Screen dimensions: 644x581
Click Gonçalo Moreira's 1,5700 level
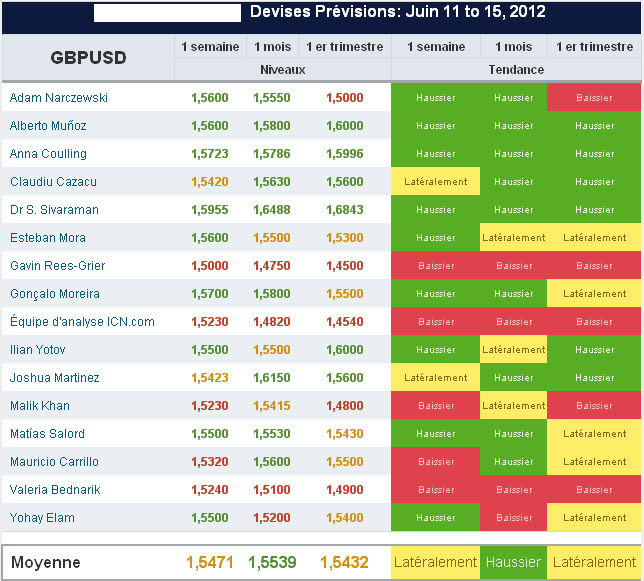210,294
